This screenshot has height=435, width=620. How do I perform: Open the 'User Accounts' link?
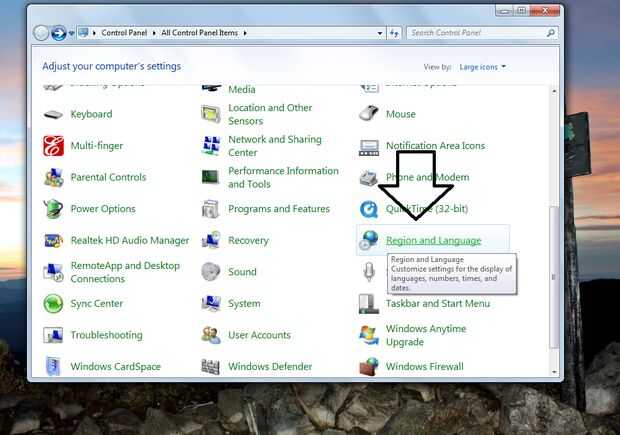[259, 335]
